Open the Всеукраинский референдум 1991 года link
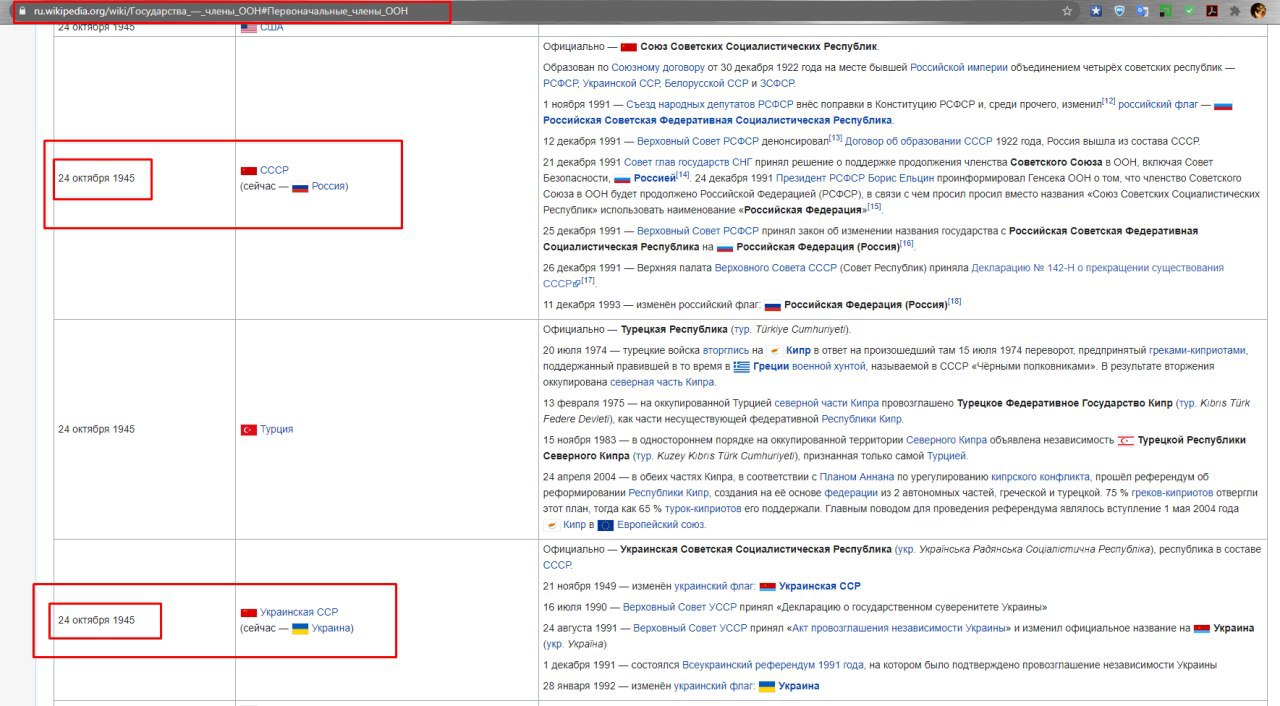Image resolution: width=1280 pixels, height=706 pixels. (x=773, y=665)
